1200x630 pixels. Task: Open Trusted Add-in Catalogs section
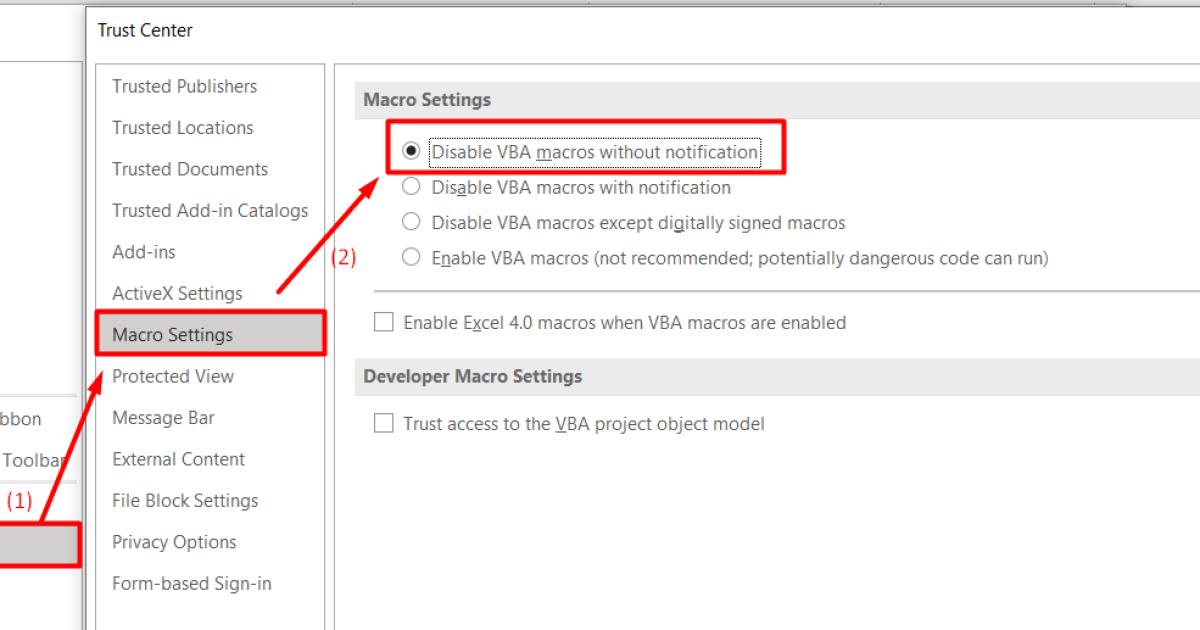coord(210,211)
